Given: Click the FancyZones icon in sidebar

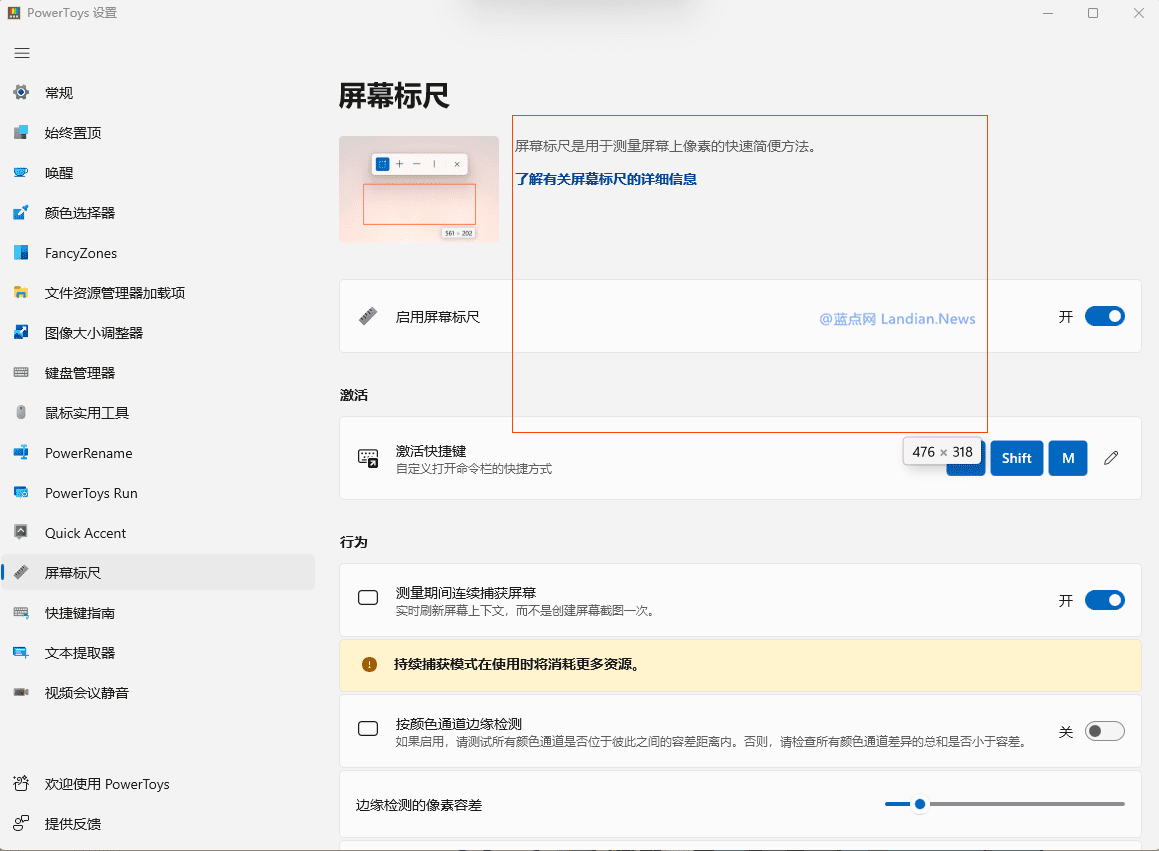Looking at the screenshot, I should (21, 253).
